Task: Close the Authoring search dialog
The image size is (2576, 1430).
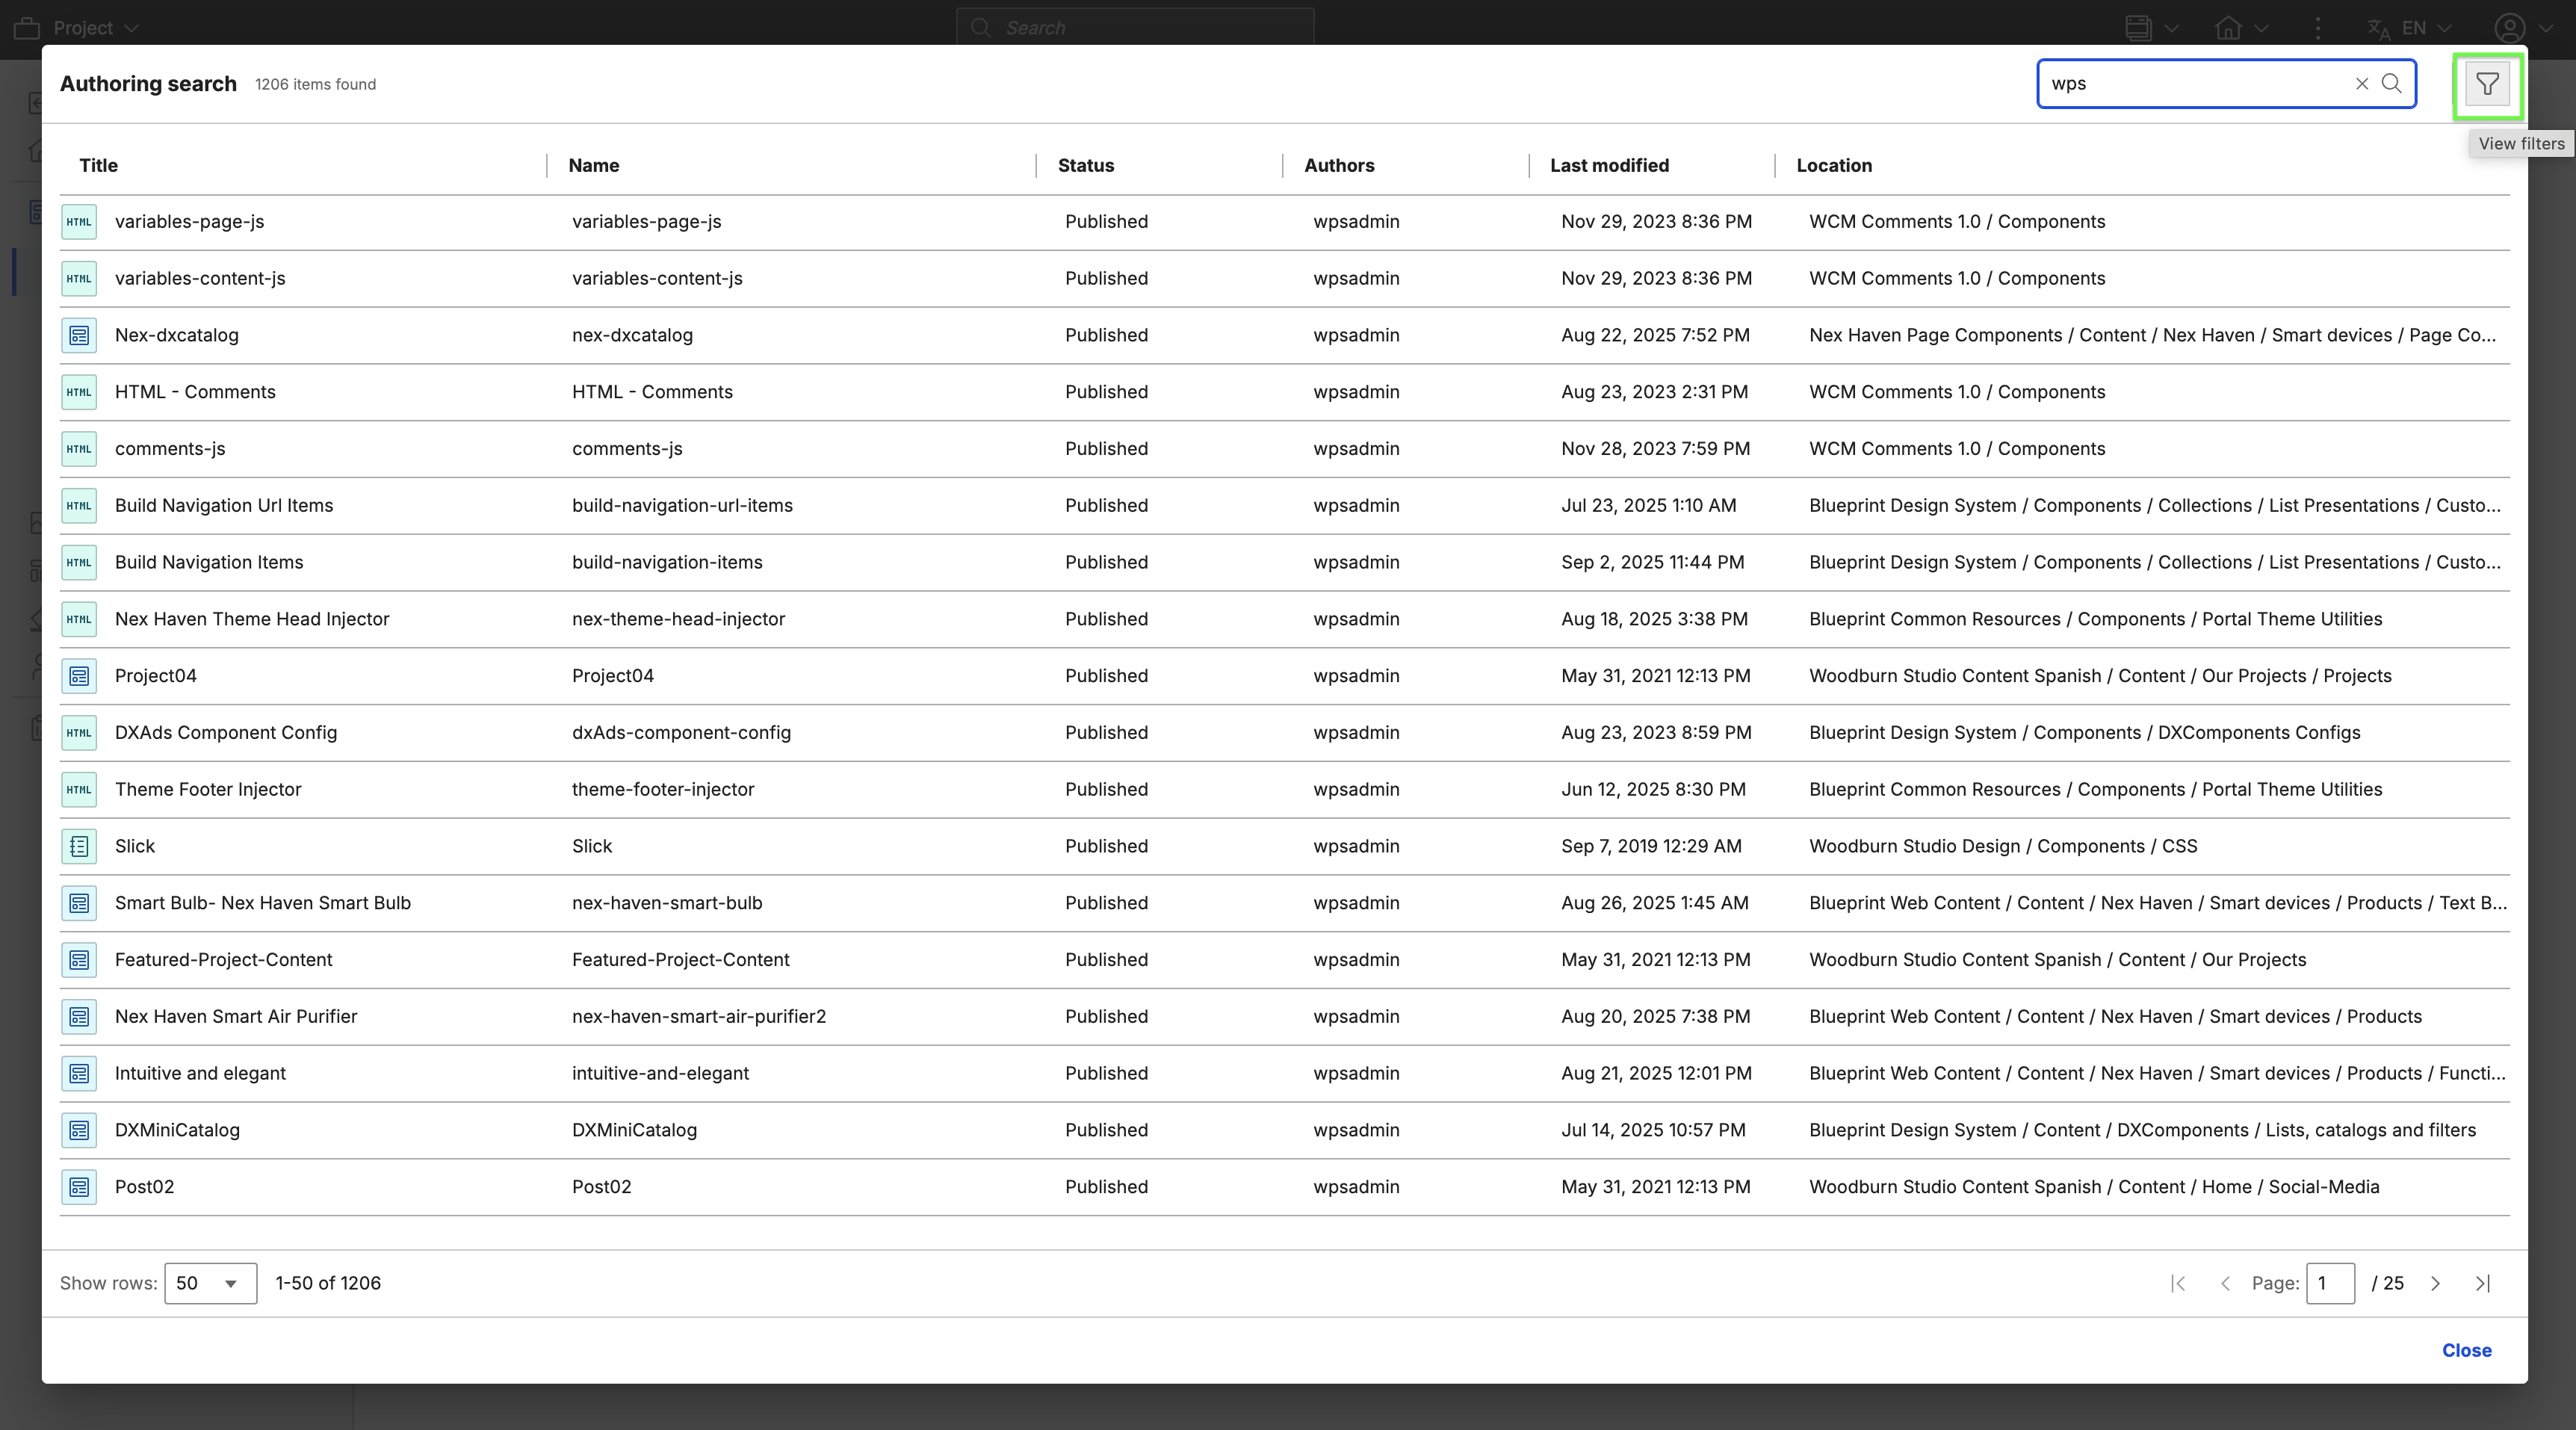Action: 2466,1350
